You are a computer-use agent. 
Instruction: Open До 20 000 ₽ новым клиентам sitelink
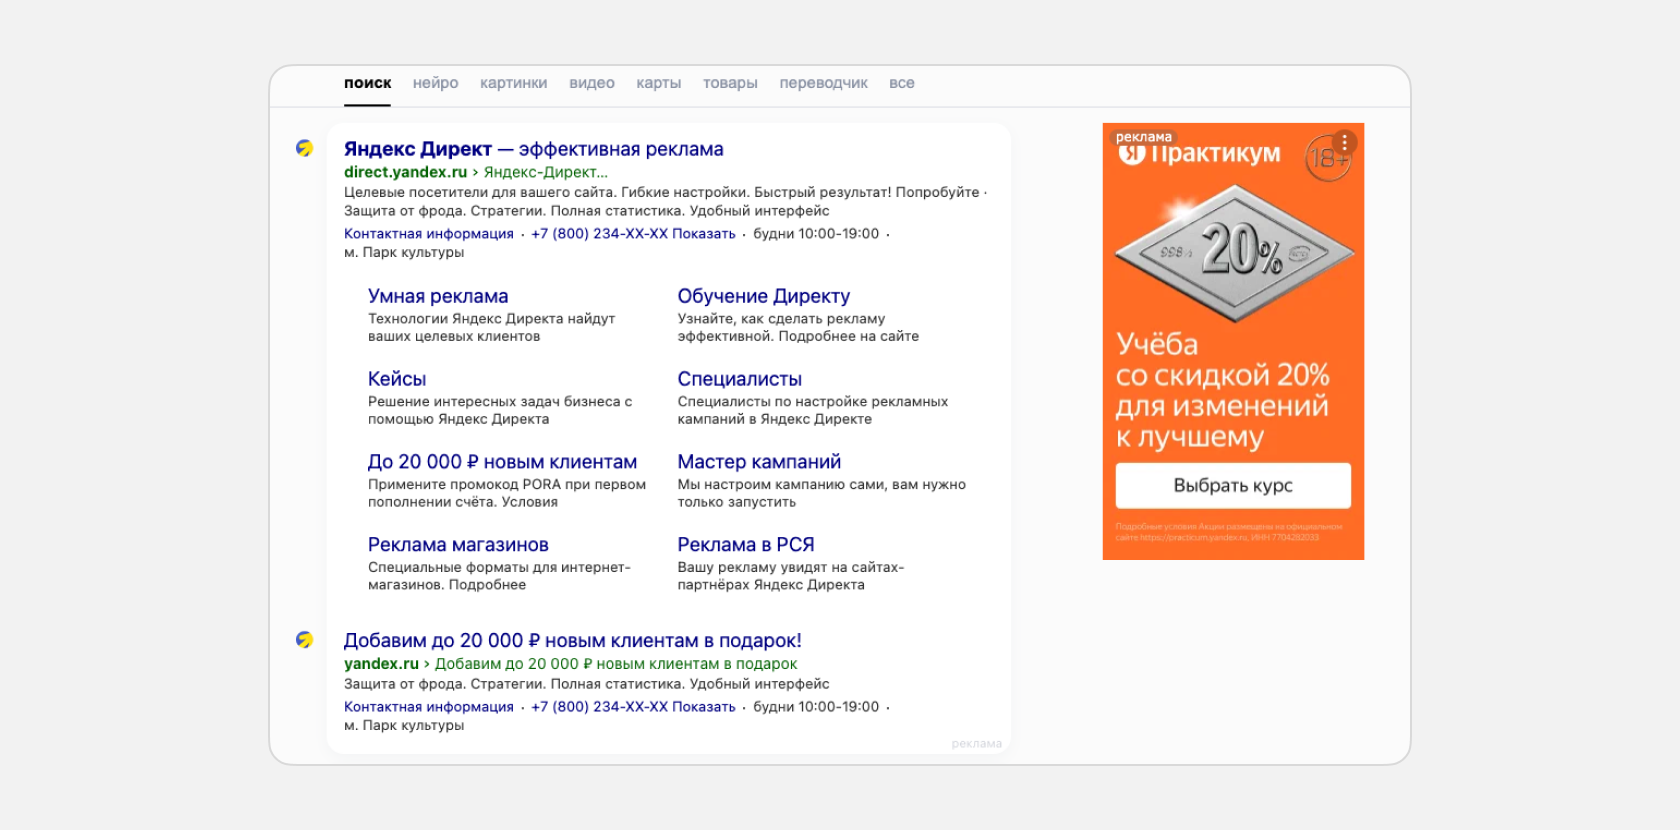pyautogui.click(x=502, y=462)
